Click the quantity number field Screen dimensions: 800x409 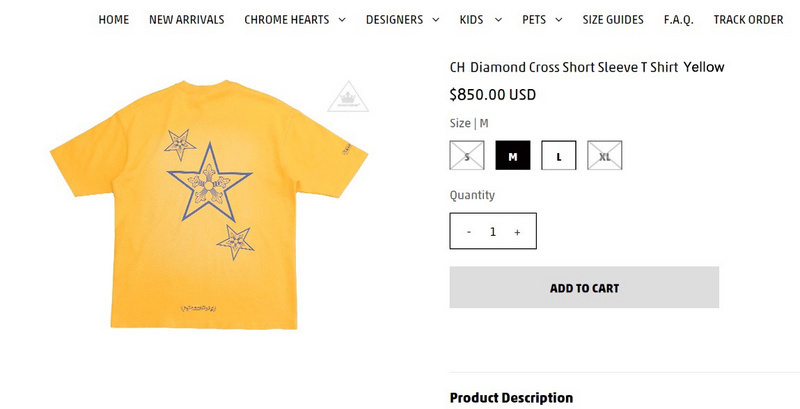(493, 232)
